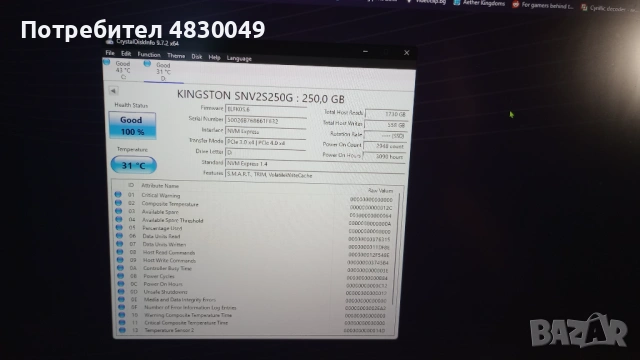Click status icon of Available Spare Threshold row
Image resolution: width=640 pixels, height=360 pixels.
click(119, 219)
